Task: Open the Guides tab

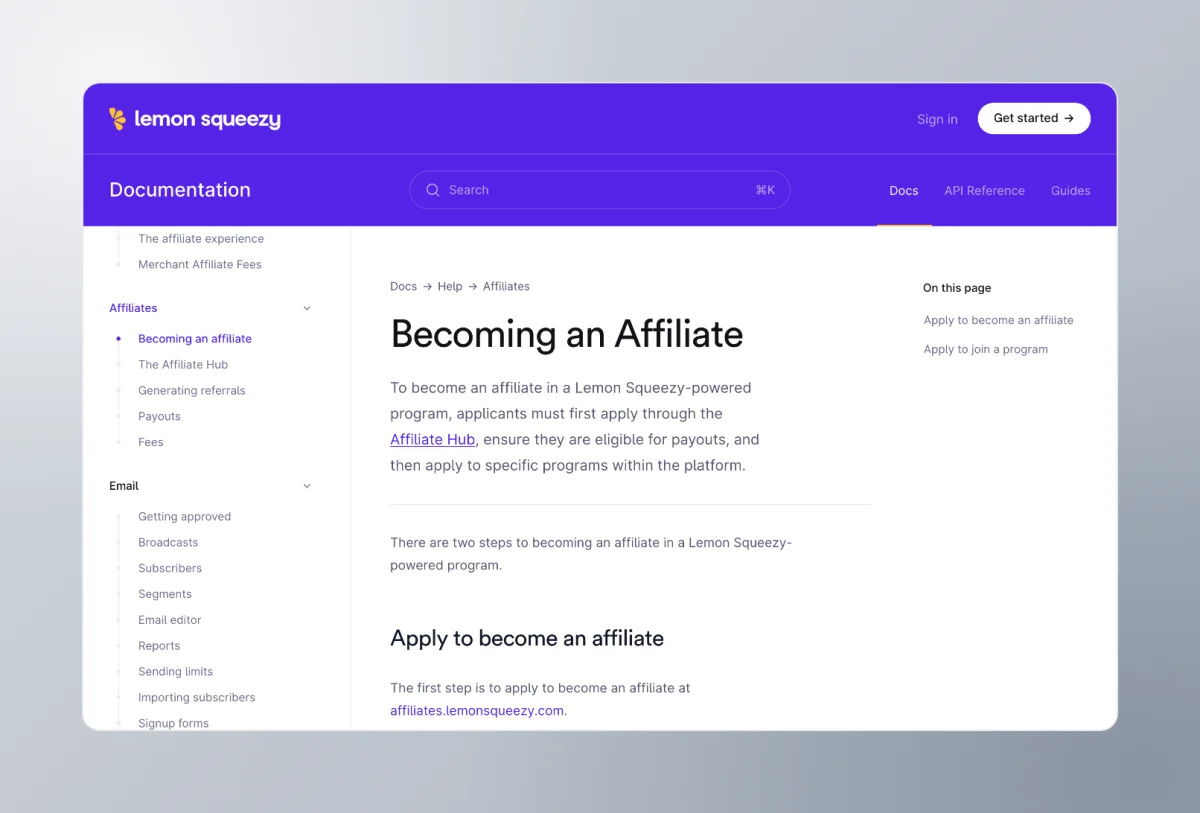Action: (1071, 191)
